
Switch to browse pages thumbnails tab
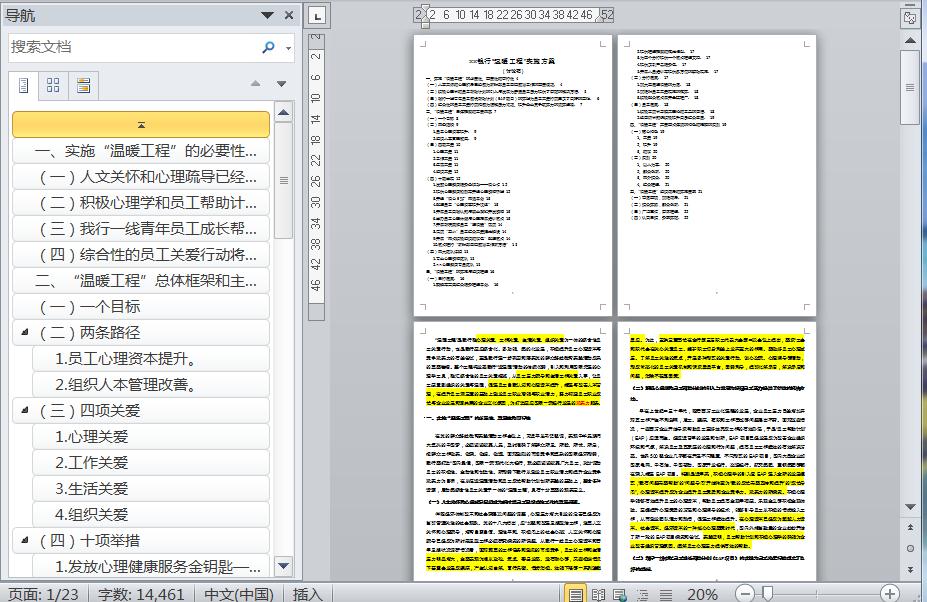pos(53,86)
